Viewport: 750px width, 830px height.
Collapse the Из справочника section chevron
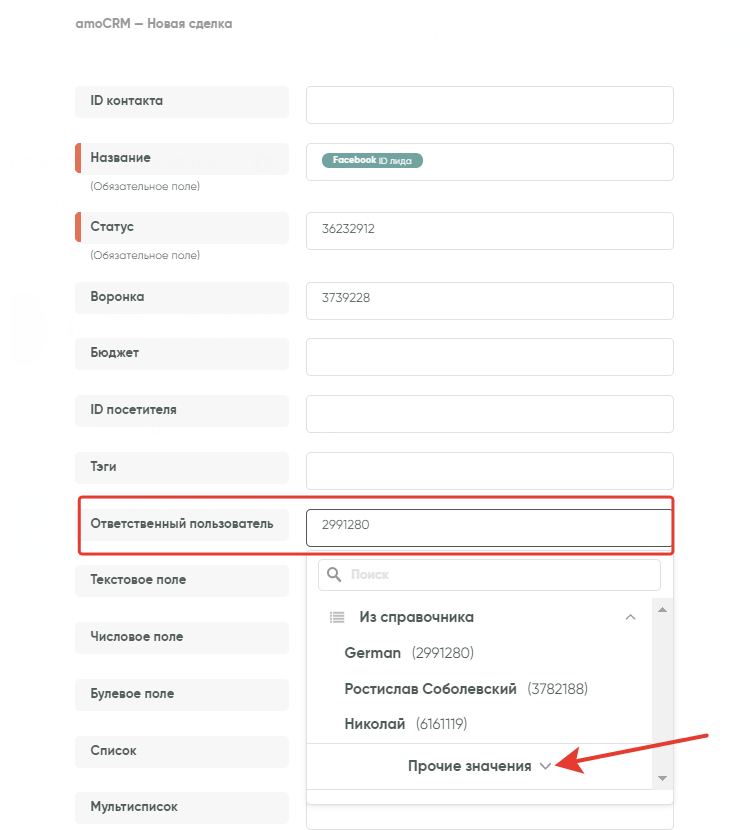click(x=630, y=617)
